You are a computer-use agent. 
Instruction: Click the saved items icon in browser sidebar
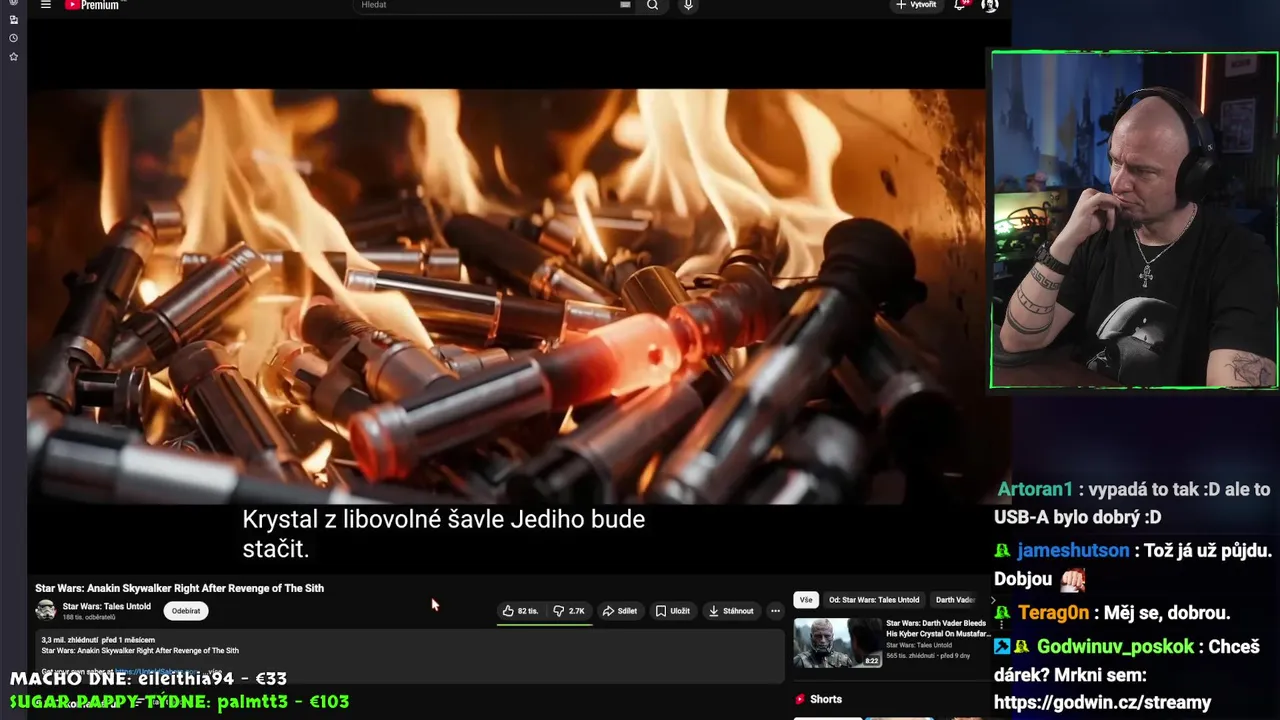pyautogui.click(x=13, y=20)
